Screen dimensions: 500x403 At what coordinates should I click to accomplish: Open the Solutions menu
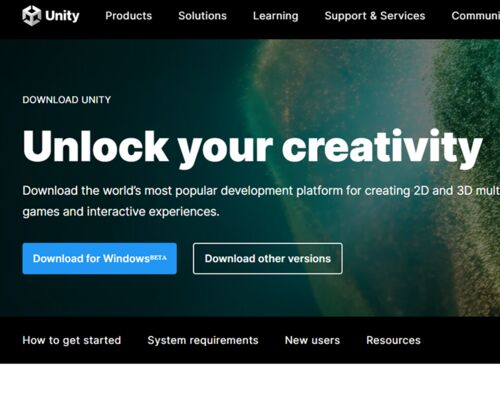pos(202,16)
